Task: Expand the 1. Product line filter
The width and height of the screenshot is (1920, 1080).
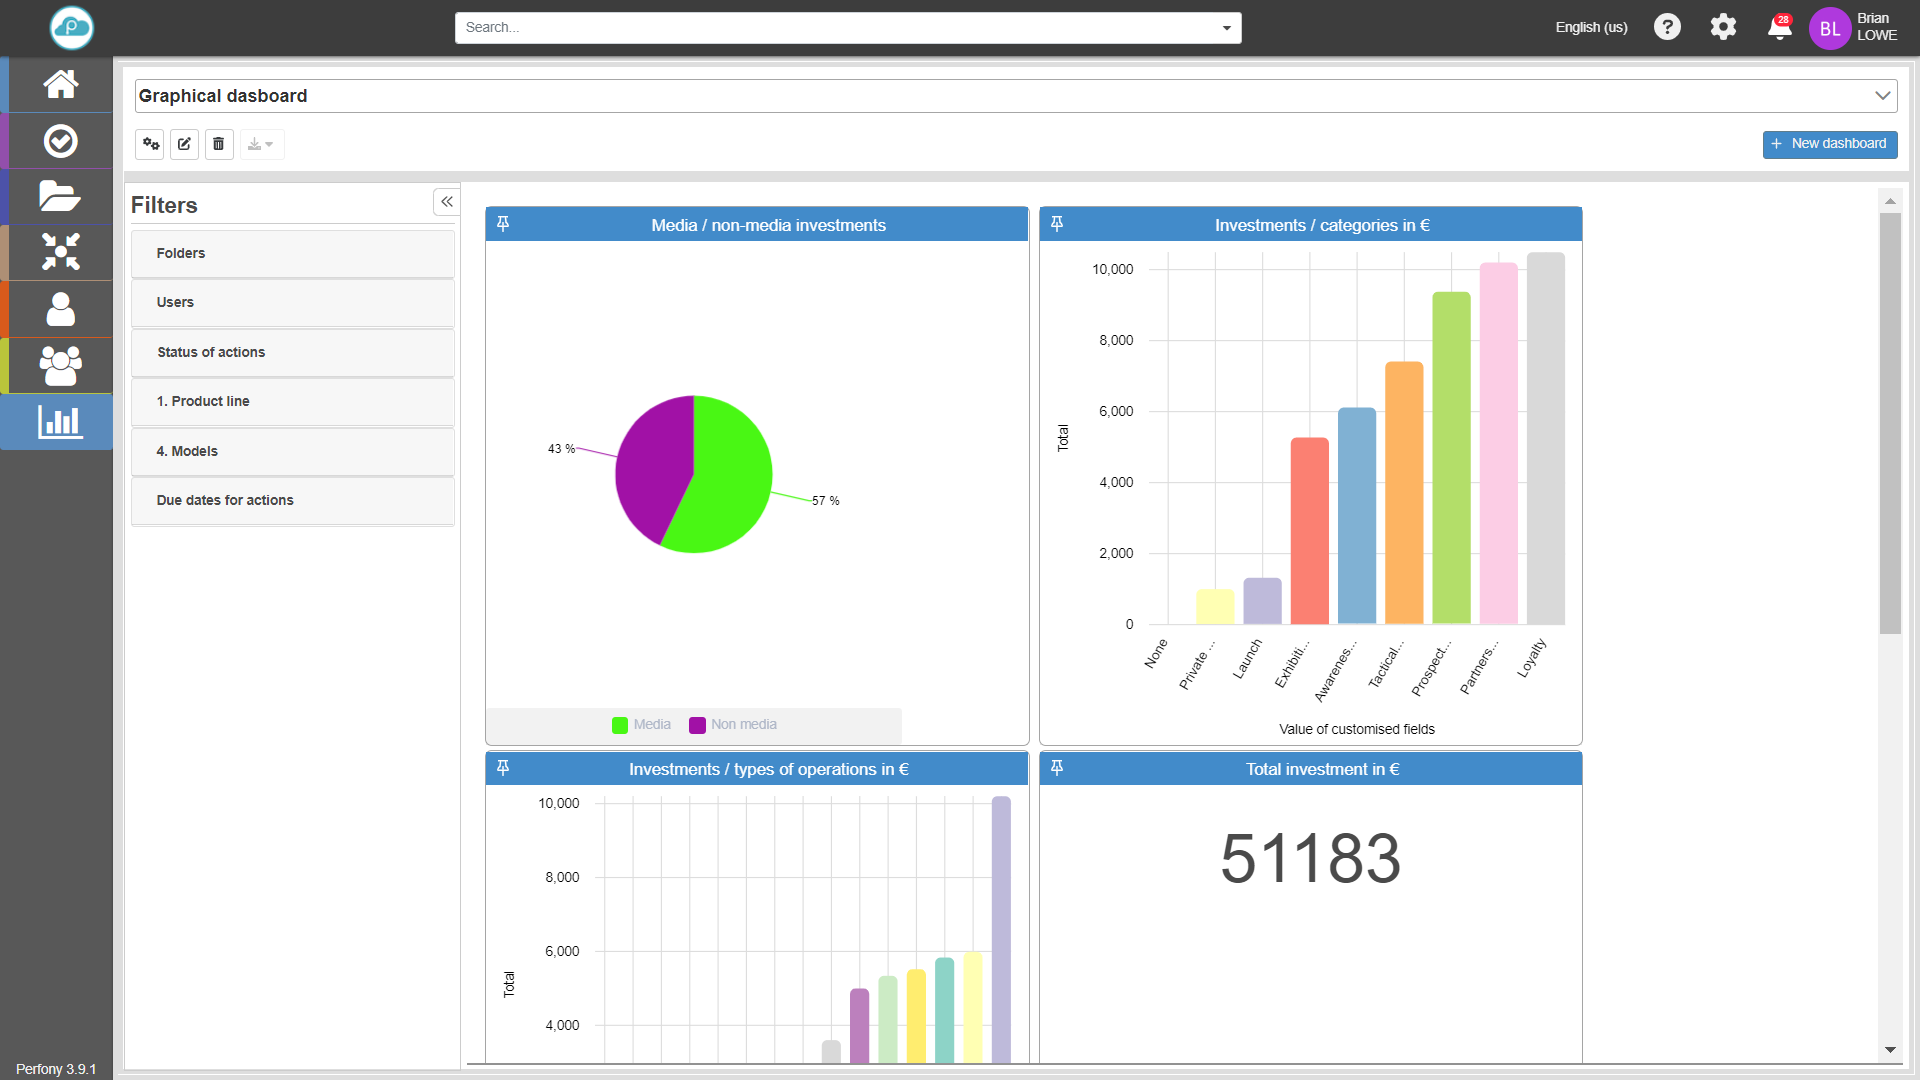Action: [292, 401]
